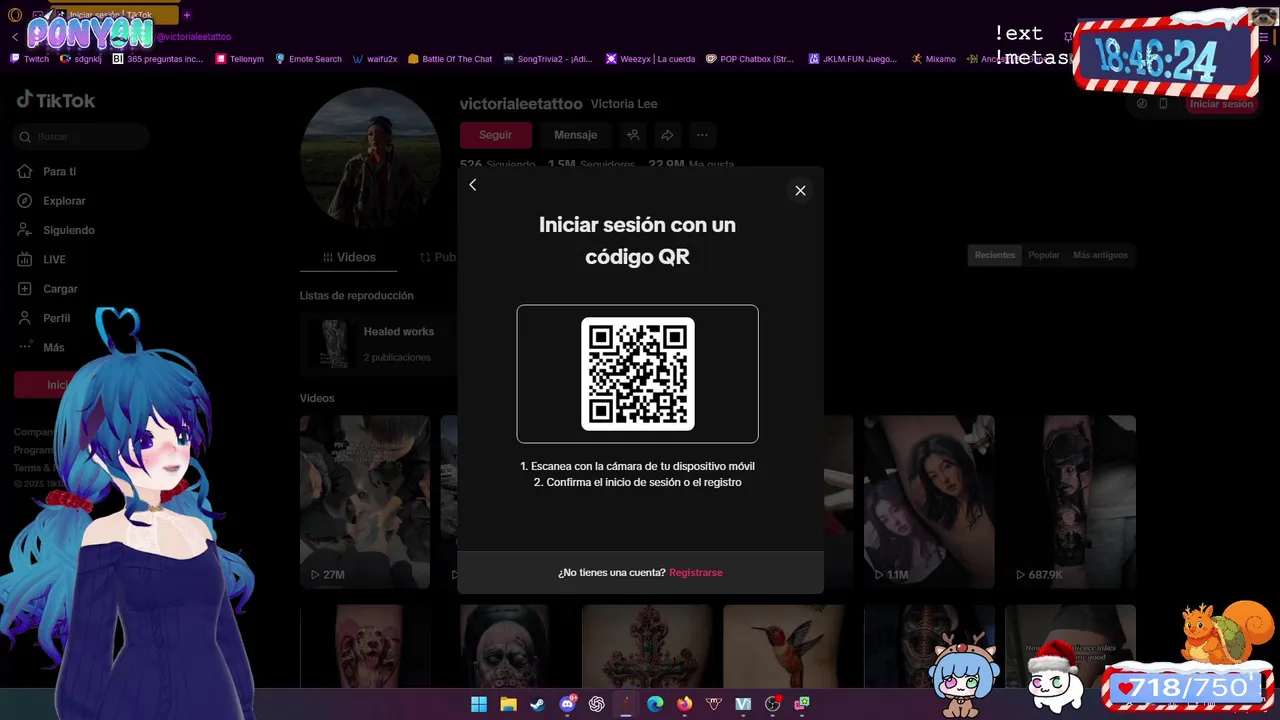Viewport: 1280px width, 720px height.
Task: Open the profile three-dots options
Action: click(702, 135)
